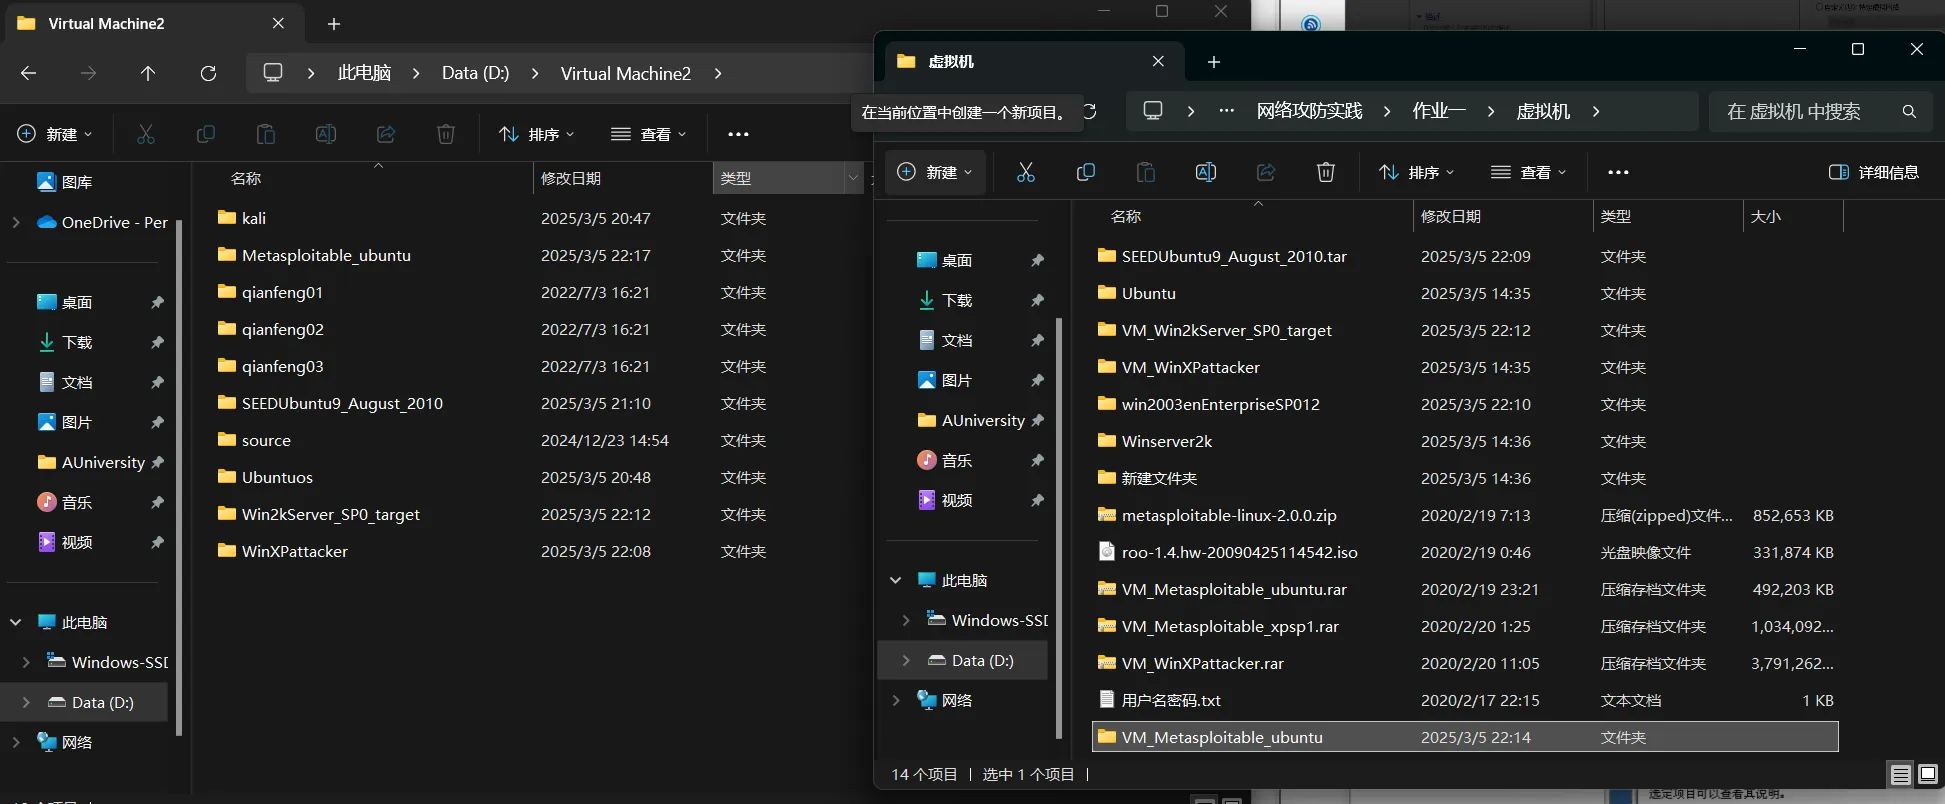This screenshot has width=1945, height=804.
Task: Expand Data (D:) in 虚拟机 sidebar
Action: point(906,660)
